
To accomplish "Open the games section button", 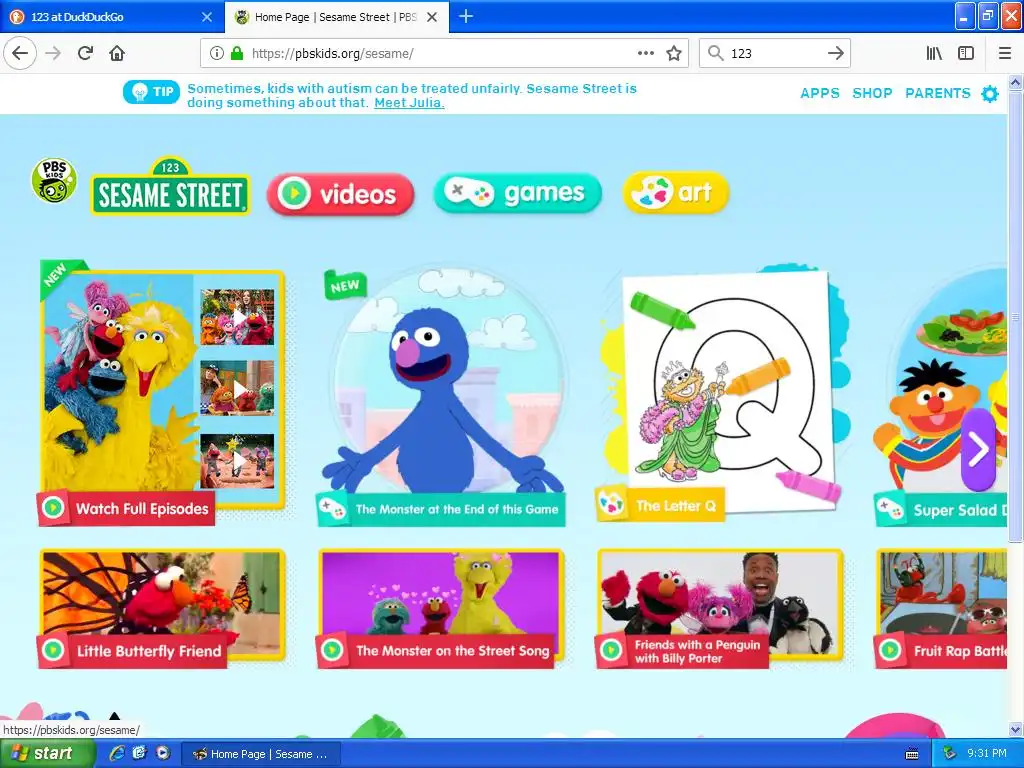I will click(517, 193).
